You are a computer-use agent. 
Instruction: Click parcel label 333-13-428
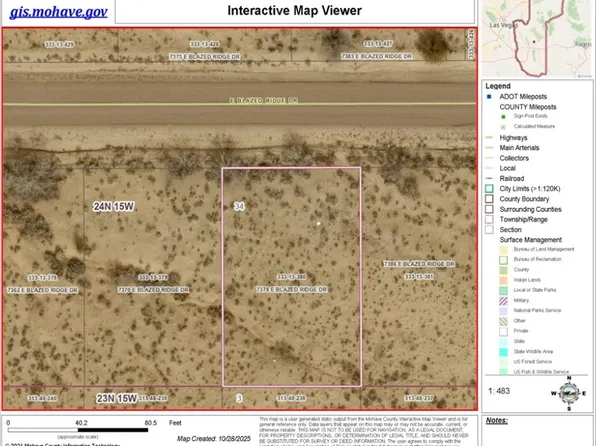[x=205, y=44]
